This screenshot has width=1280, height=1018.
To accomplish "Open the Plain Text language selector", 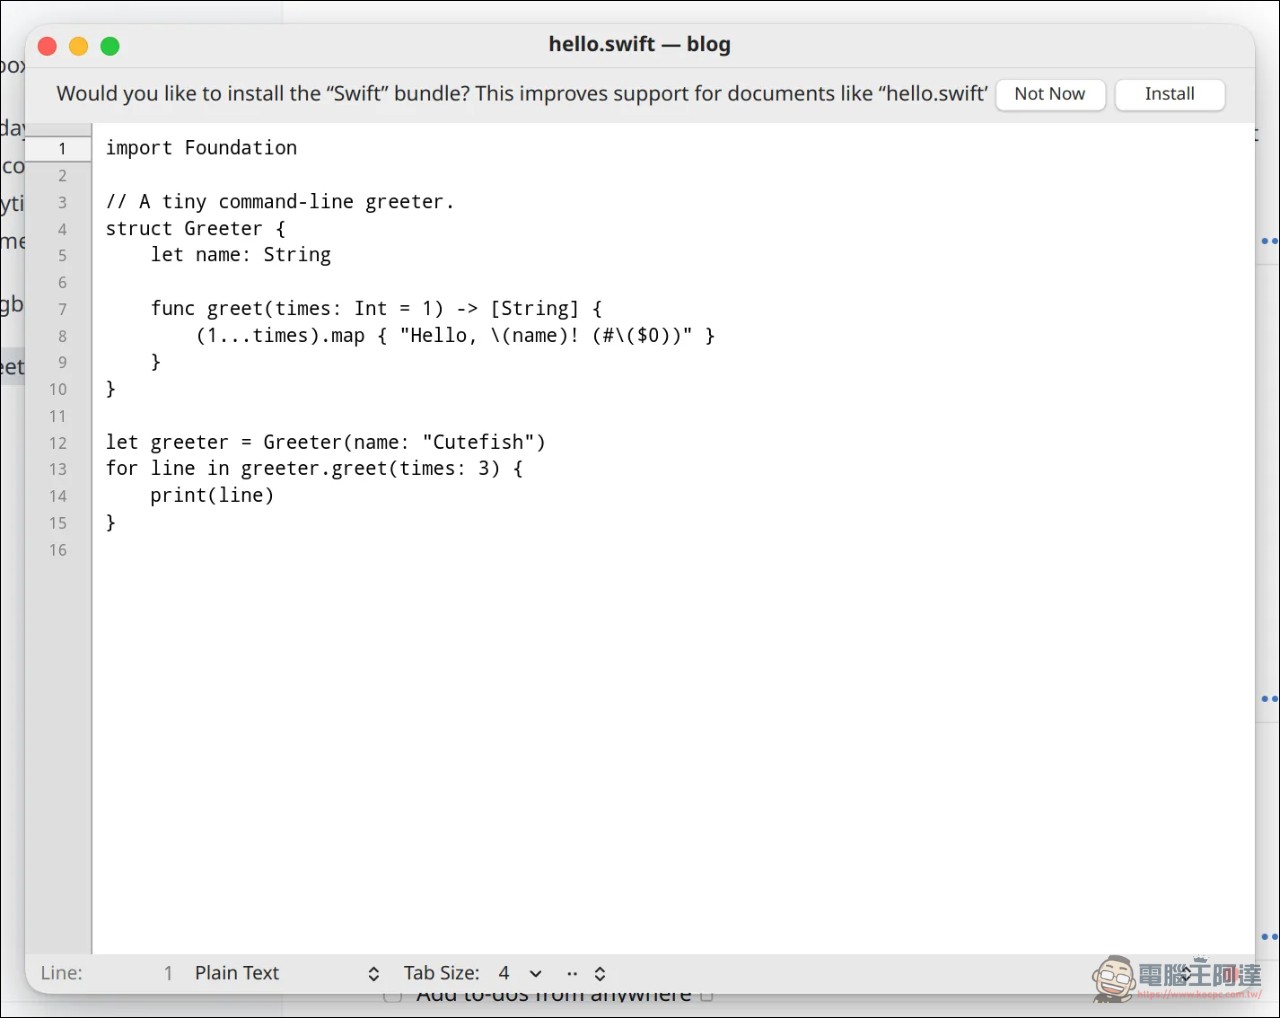I will coord(287,973).
